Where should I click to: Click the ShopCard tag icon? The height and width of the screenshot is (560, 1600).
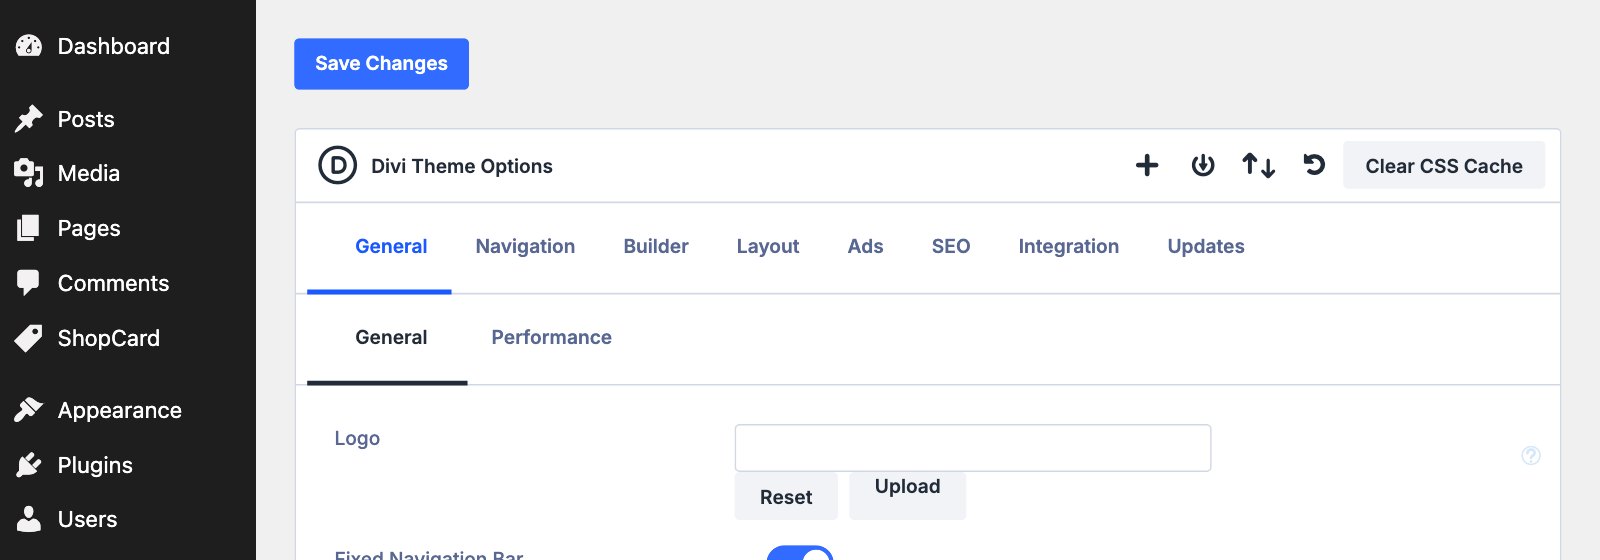[x=29, y=338]
